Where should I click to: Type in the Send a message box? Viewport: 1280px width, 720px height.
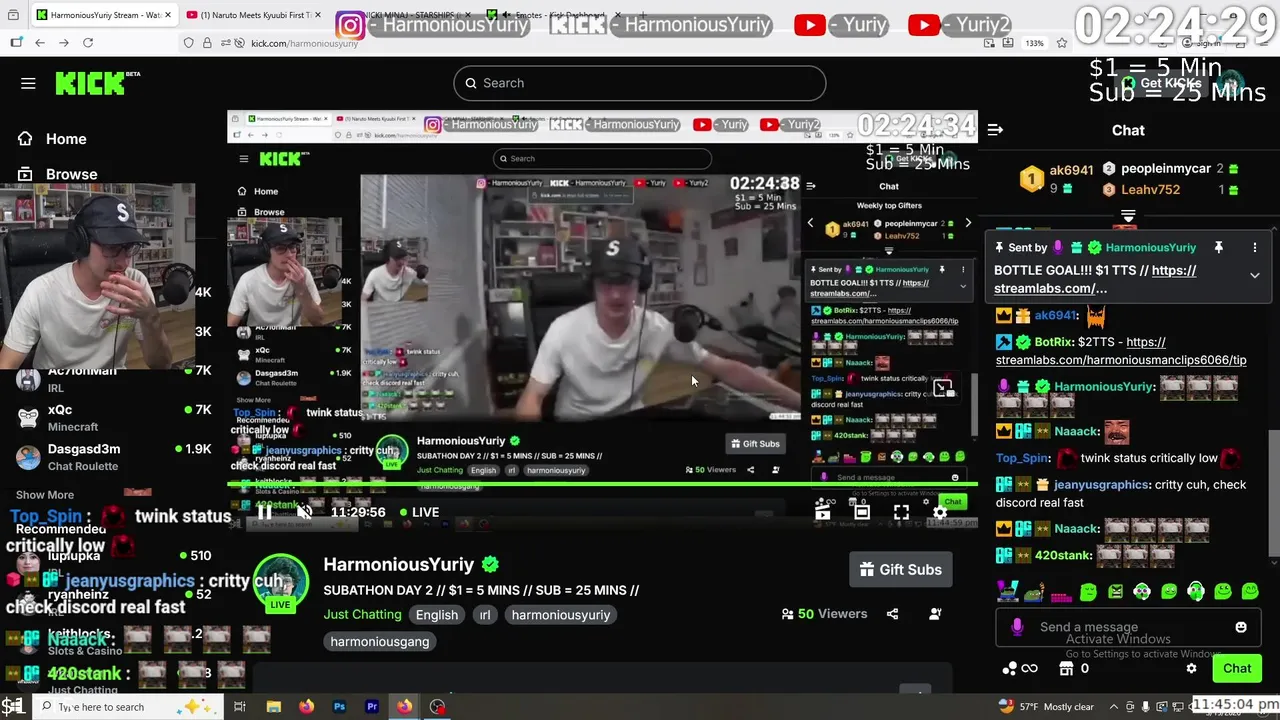pyautogui.click(x=1128, y=627)
